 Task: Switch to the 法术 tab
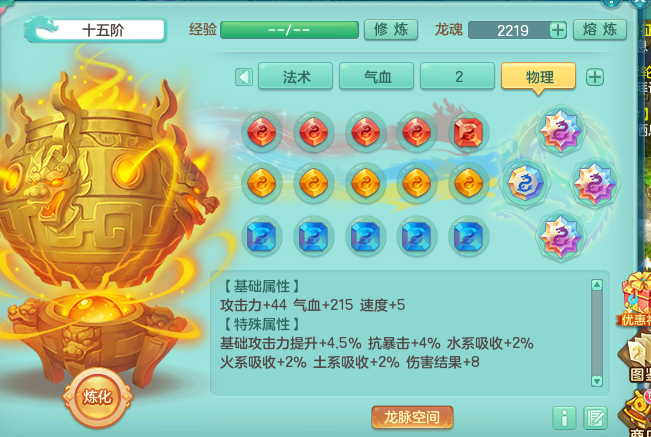296,76
